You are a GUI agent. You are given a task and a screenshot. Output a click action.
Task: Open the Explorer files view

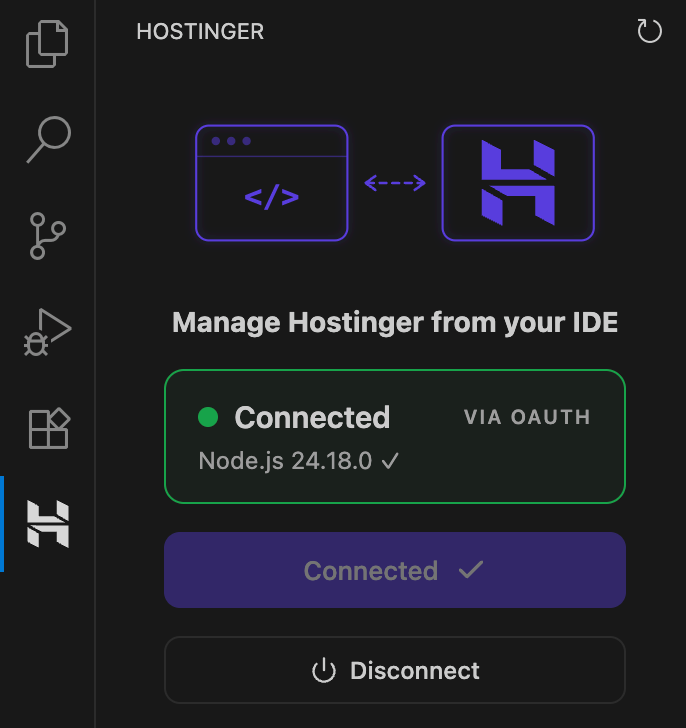[x=47, y=44]
